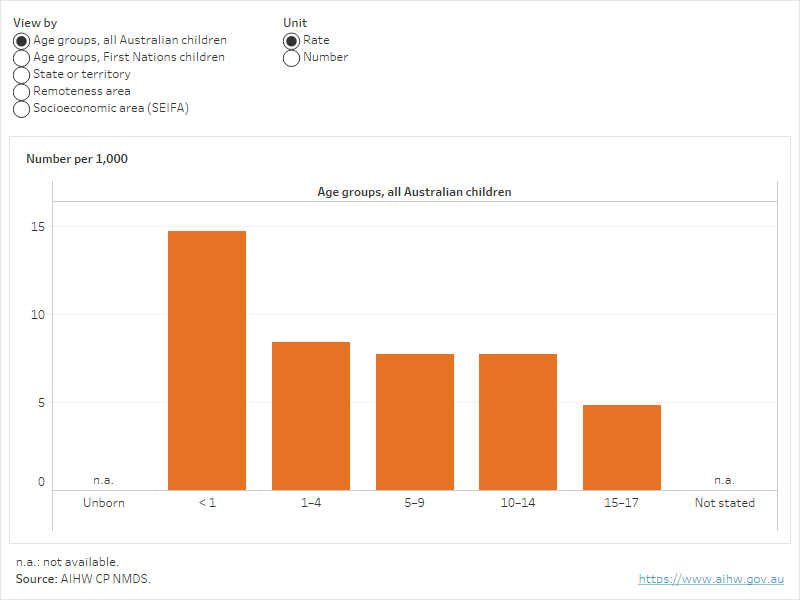Click the "5–9" bar in the chart
Screen dimensions: 800x600
tap(414, 418)
